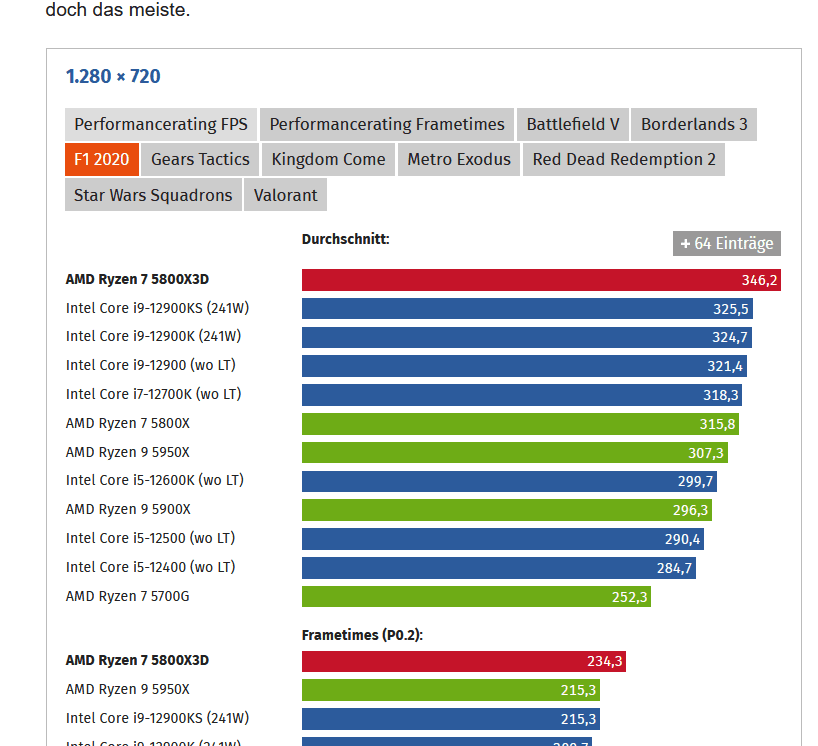Click Intel Core i9-12900KS label under Frametimes
The height and width of the screenshot is (746, 818).
pos(158,718)
